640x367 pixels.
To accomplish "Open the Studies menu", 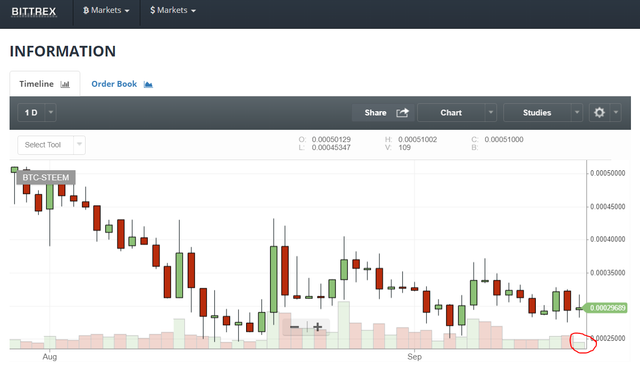I will point(537,113).
